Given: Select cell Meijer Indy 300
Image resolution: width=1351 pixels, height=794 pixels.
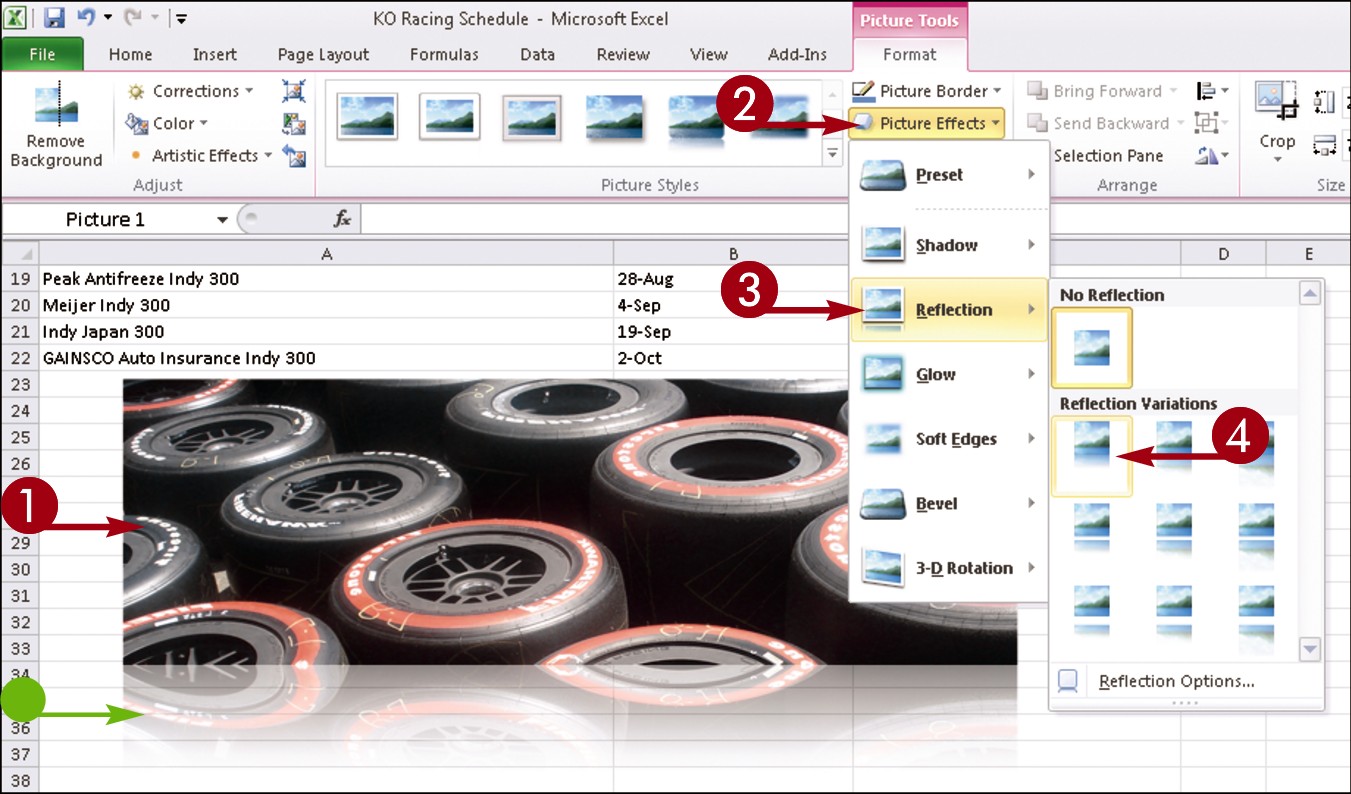Looking at the screenshot, I should tap(326, 305).
